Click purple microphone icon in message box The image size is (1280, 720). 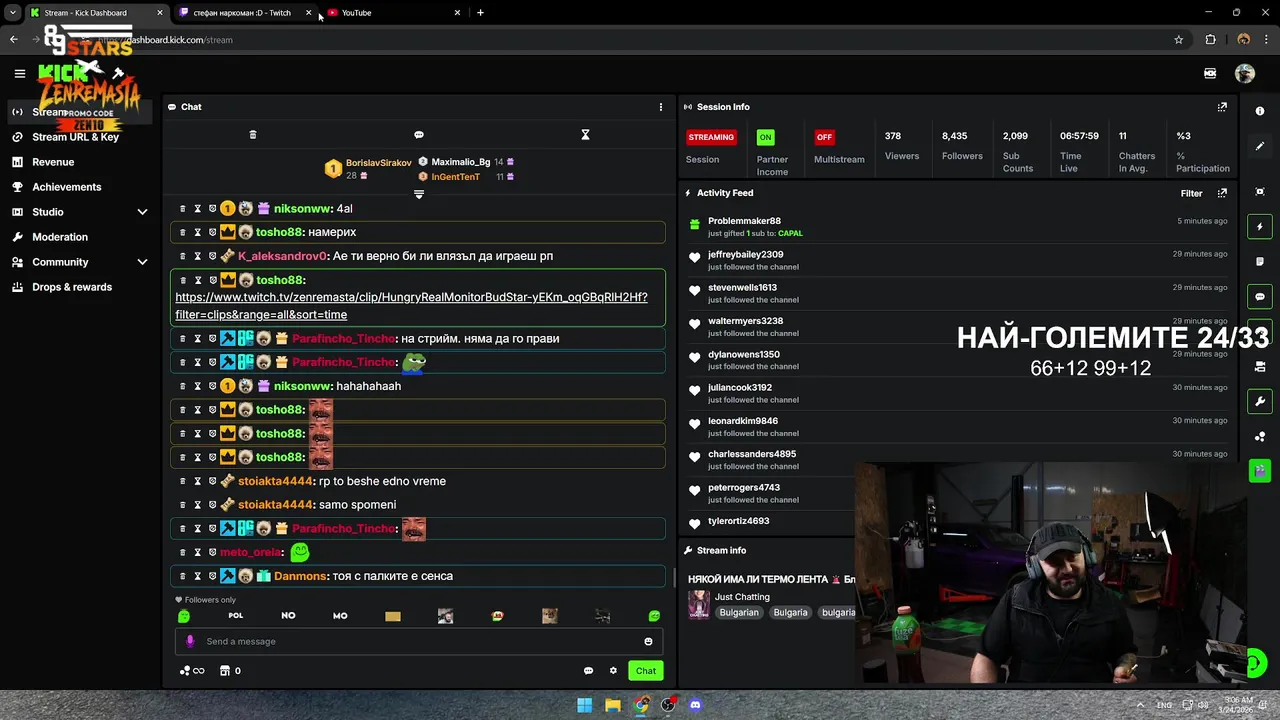190,642
